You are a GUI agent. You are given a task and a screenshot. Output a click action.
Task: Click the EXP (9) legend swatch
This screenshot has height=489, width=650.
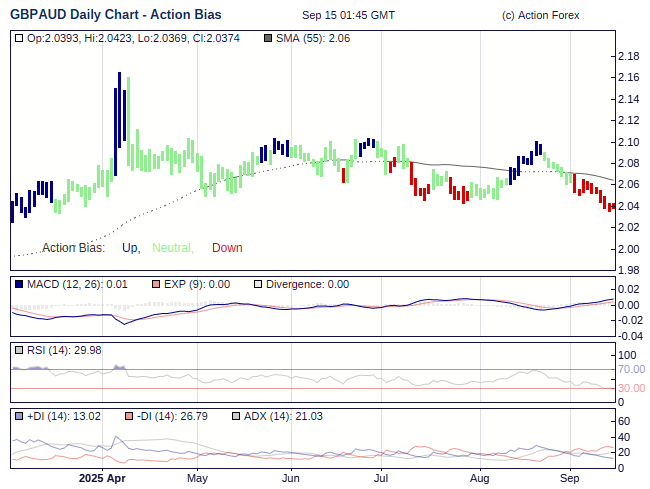(156, 284)
